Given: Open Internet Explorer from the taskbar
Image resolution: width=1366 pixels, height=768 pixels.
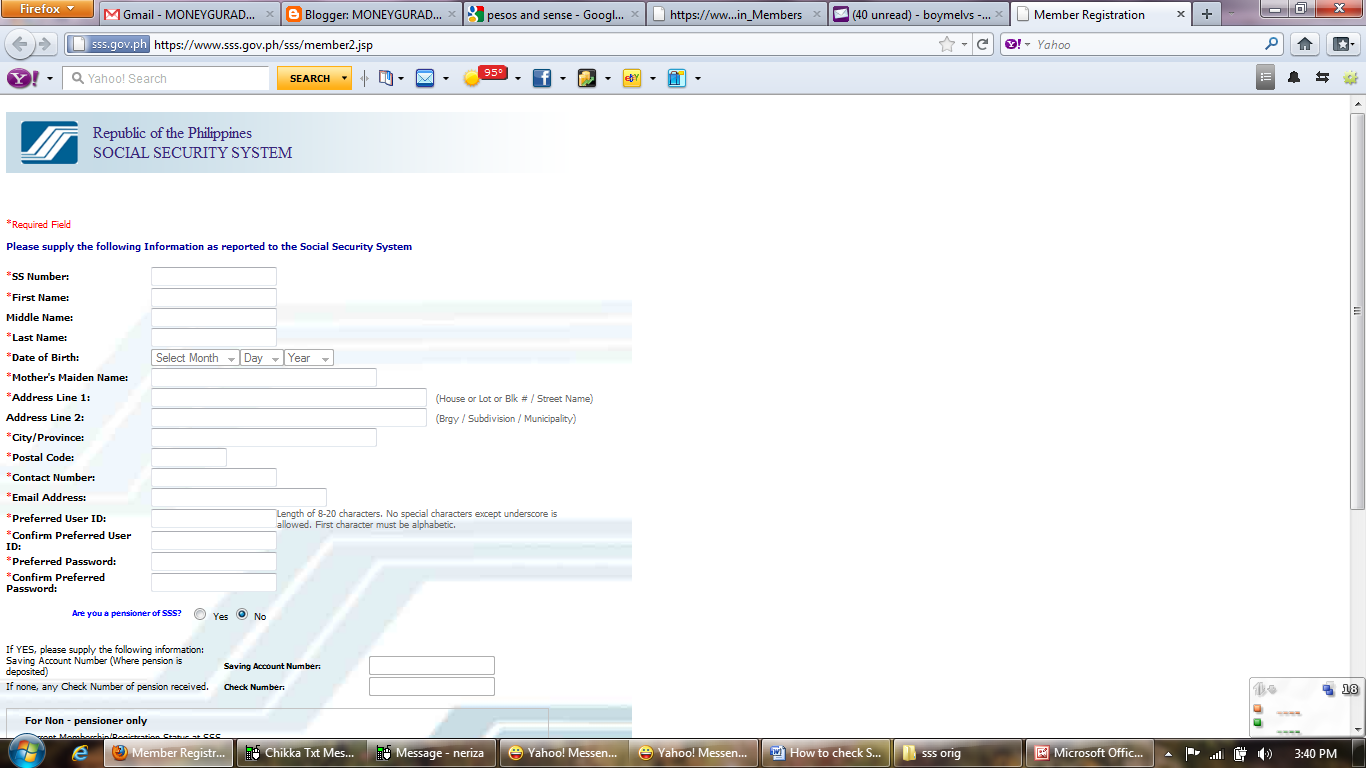Looking at the screenshot, I should click(80, 753).
